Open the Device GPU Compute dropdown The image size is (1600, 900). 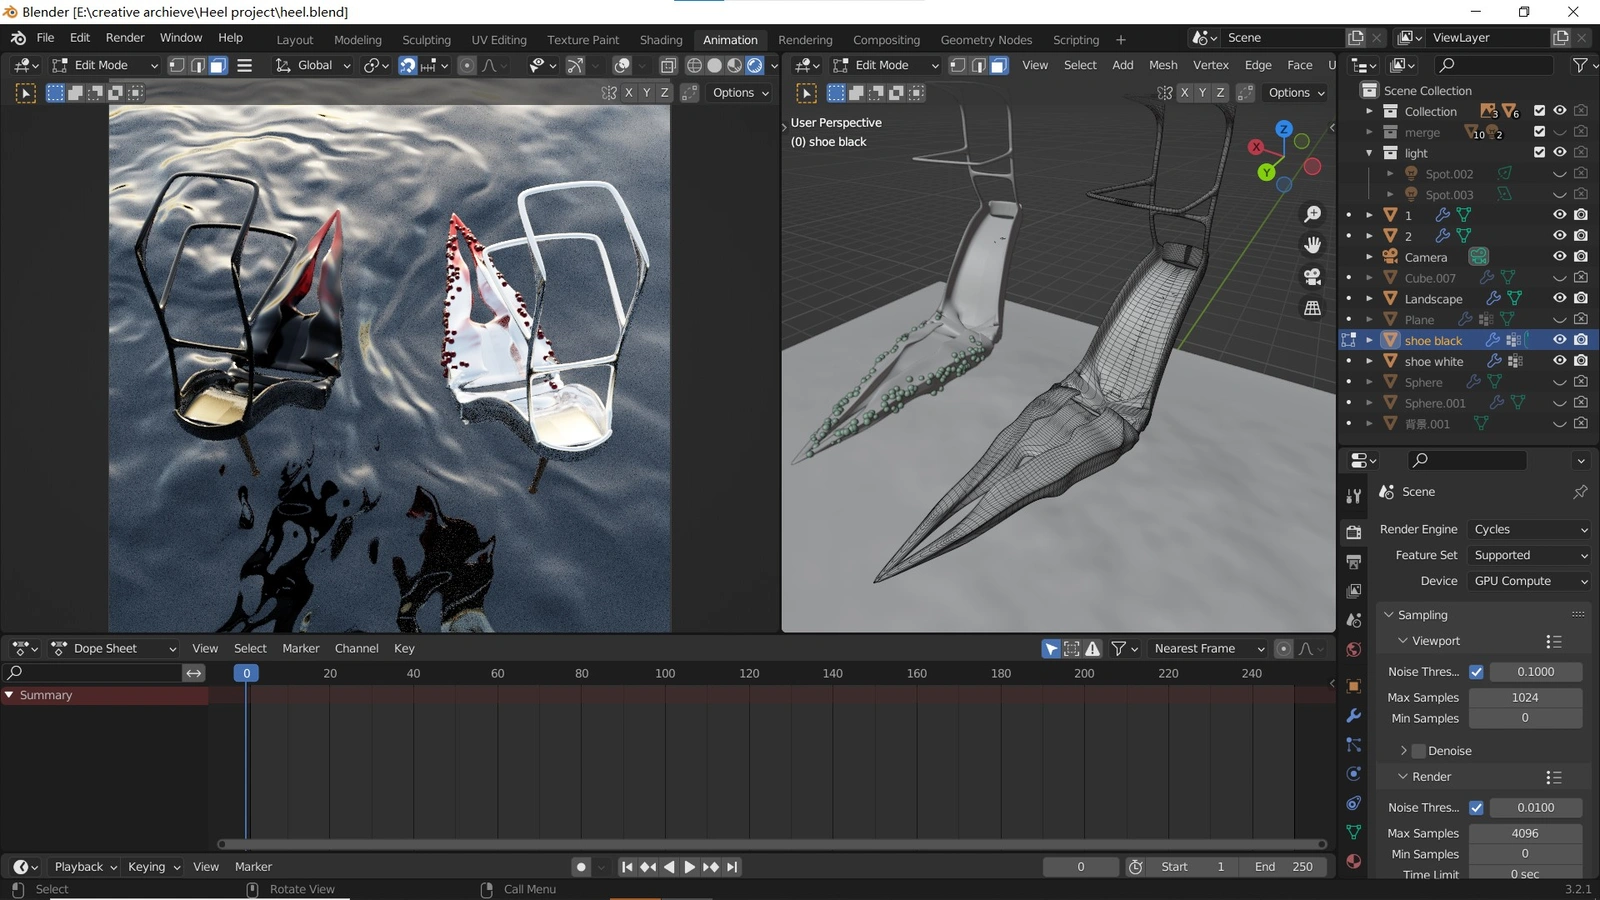point(1529,581)
